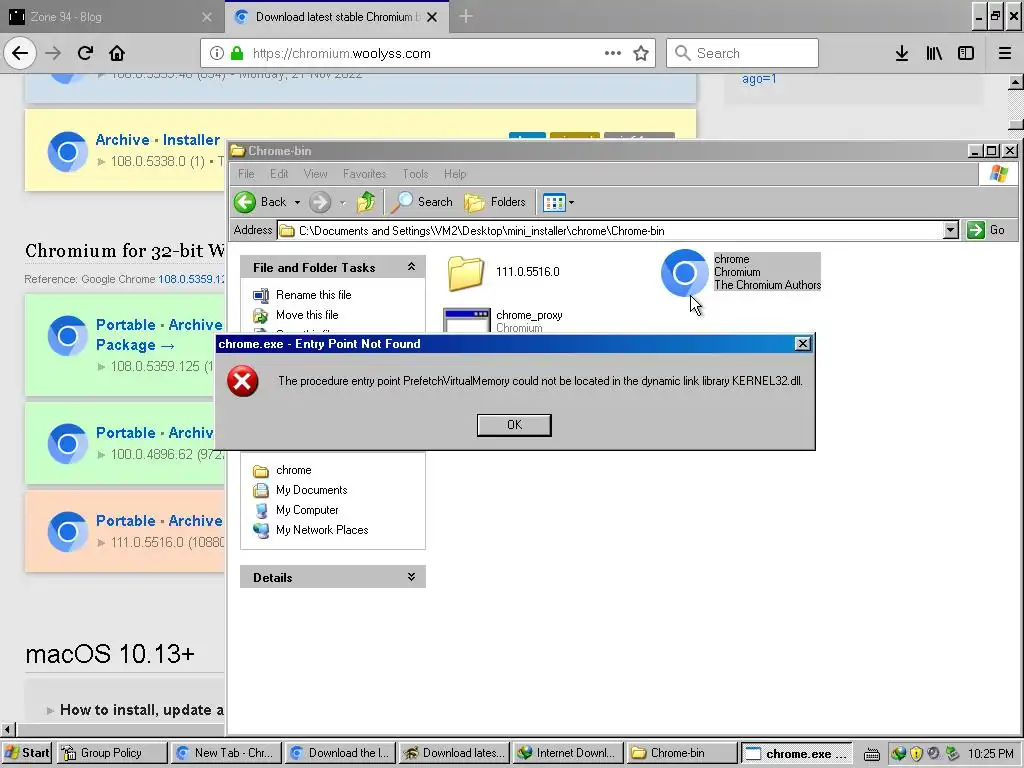
Task: Open the Favorites menu in Chrome-bin window
Action: coord(364,174)
